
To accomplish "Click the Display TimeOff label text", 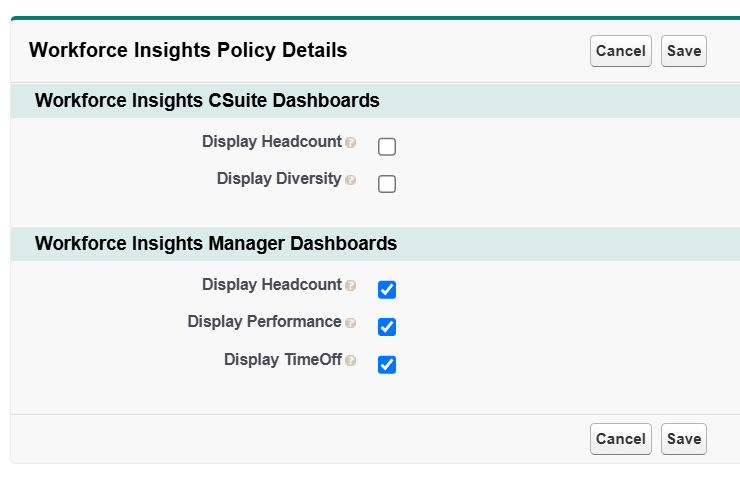I will point(282,360).
